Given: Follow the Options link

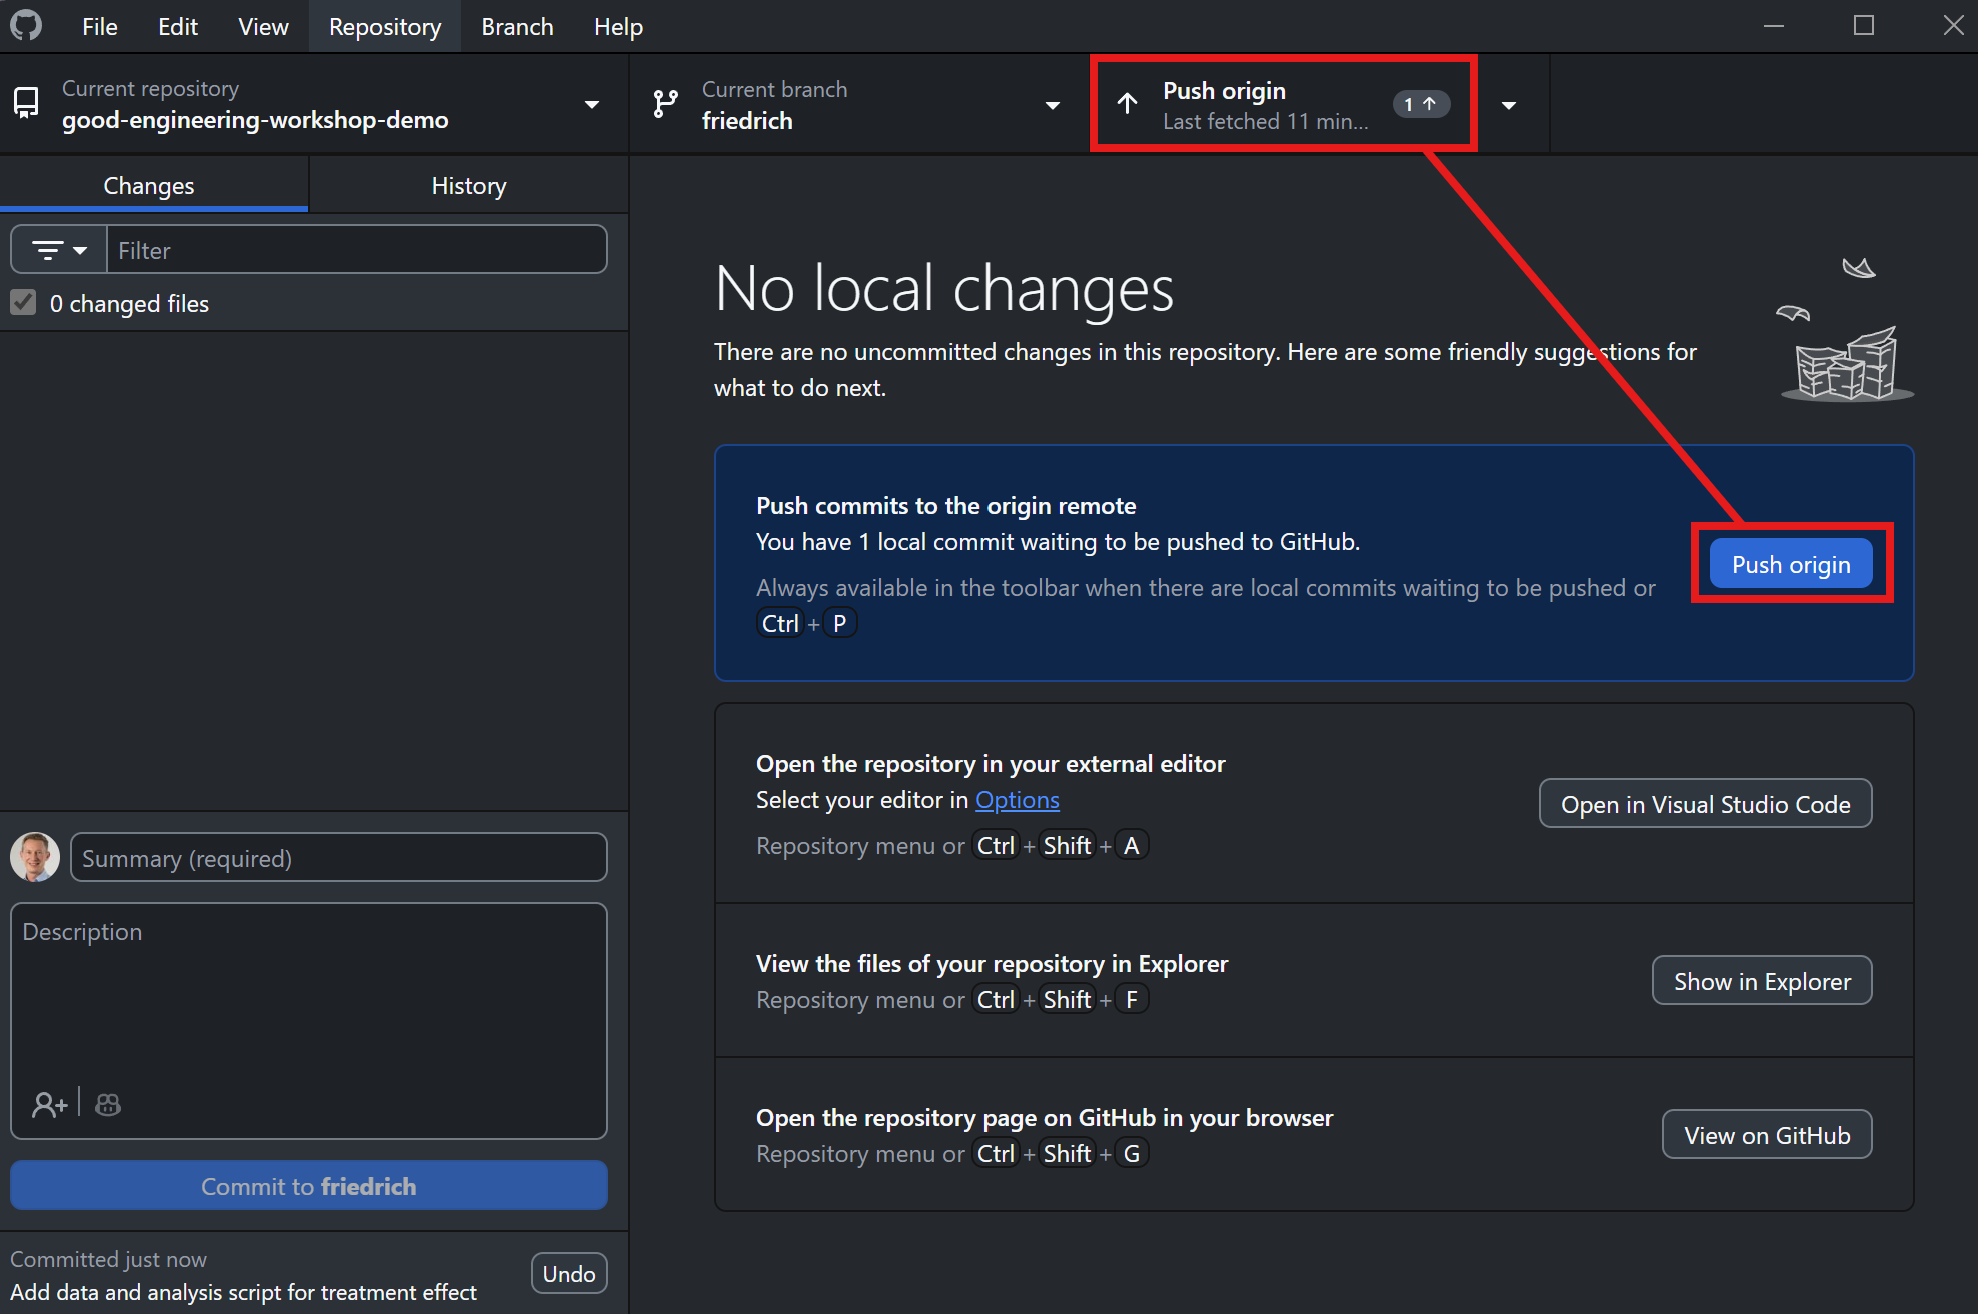Looking at the screenshot, I should [x=1017, y=800].
